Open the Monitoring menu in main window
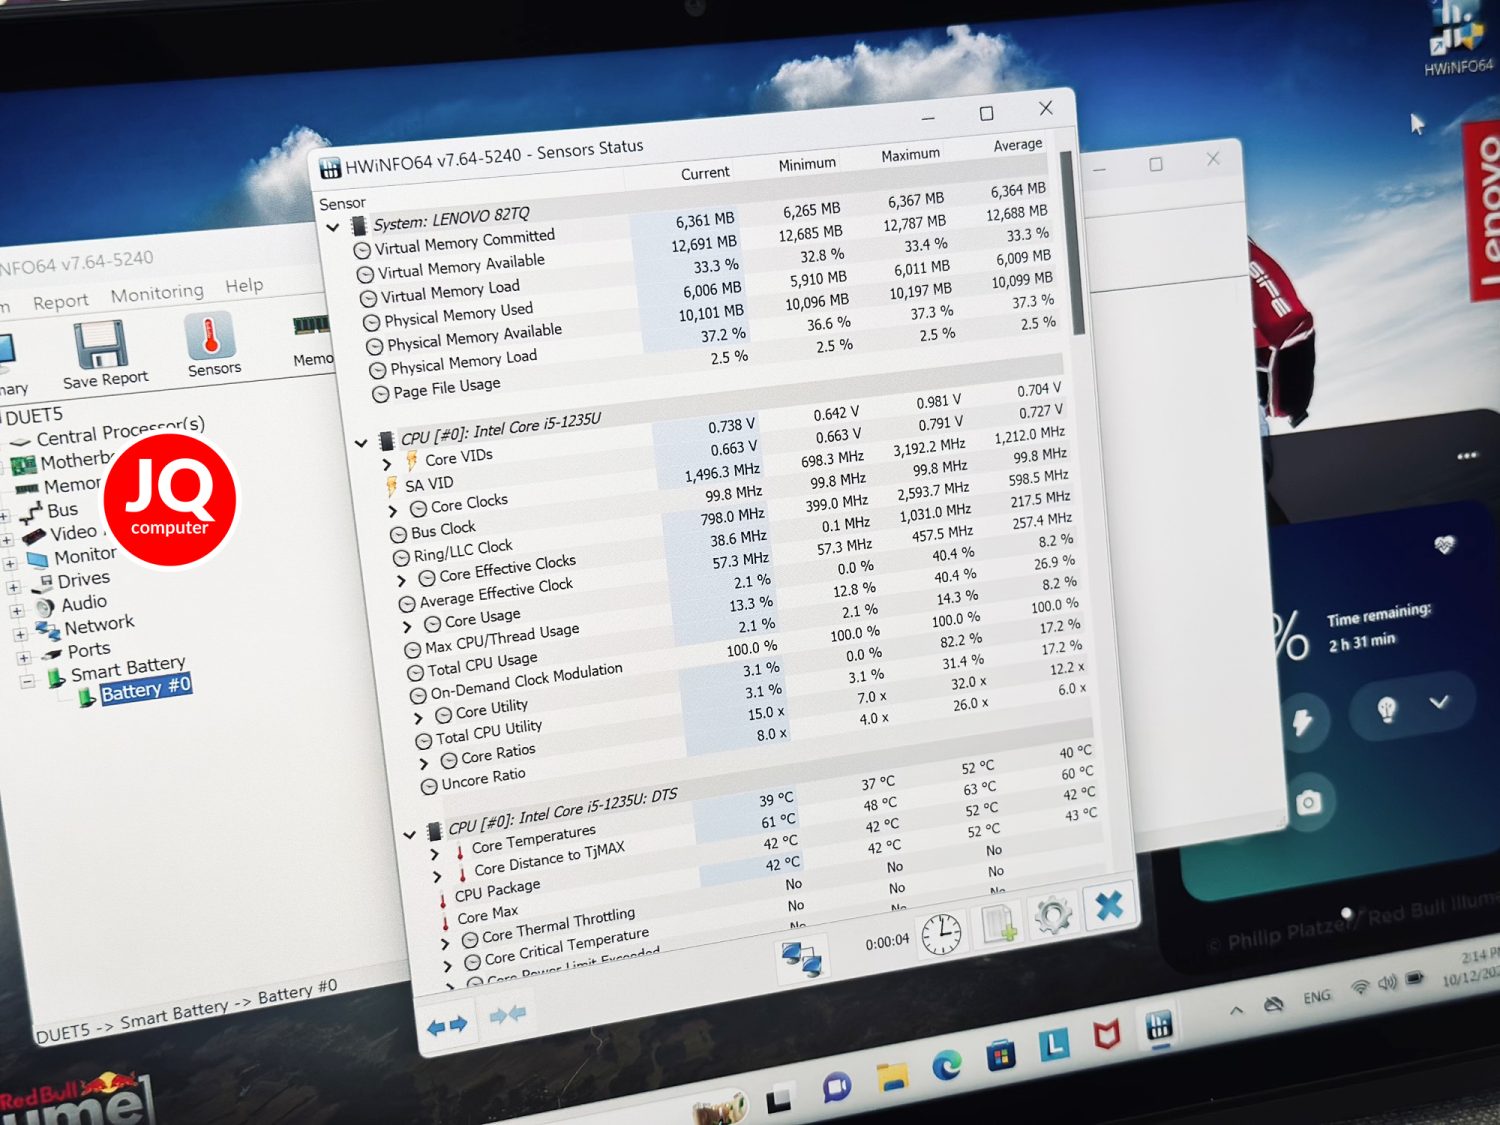The image size is (1500, 1125). (157, 293)
